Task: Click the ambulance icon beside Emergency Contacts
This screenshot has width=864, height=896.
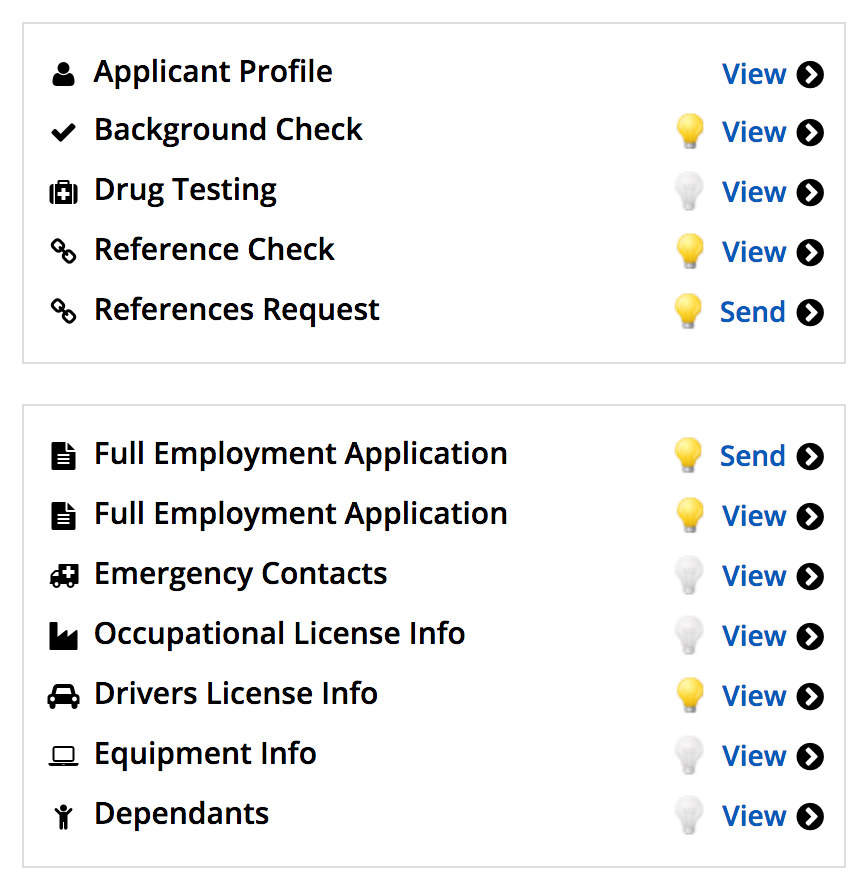Action: 64,576
